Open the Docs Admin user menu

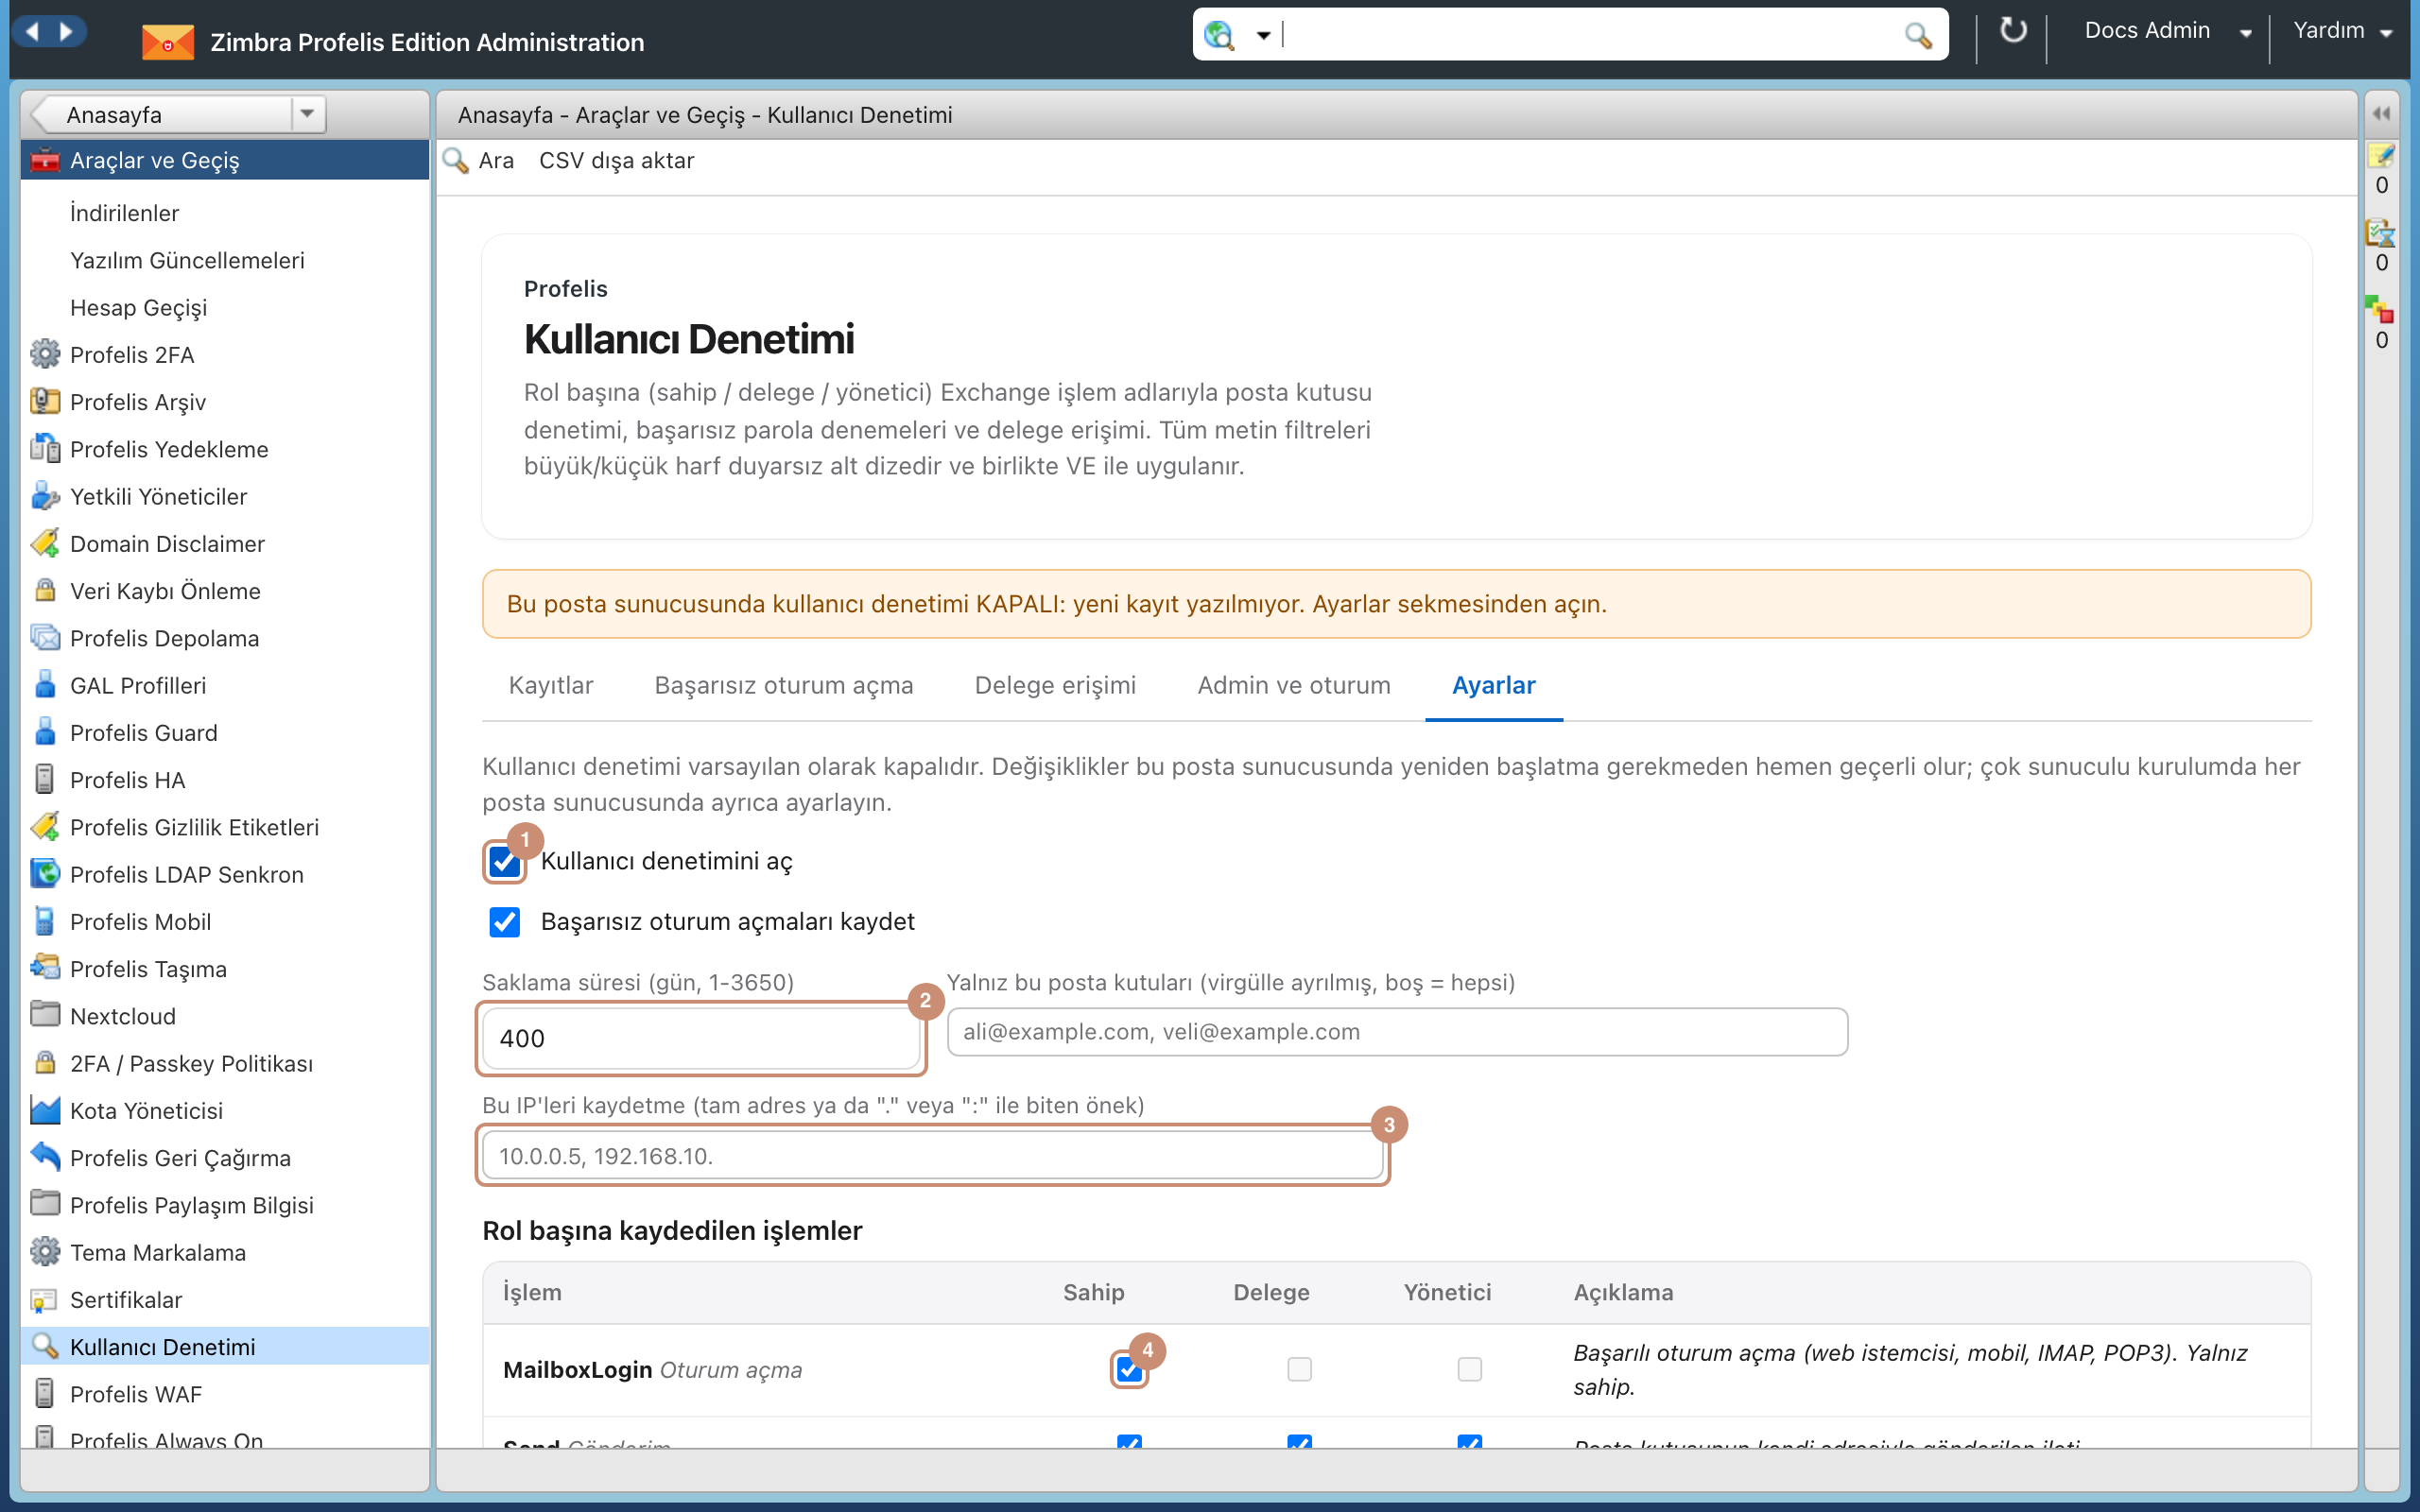(x=2167, y=31)
